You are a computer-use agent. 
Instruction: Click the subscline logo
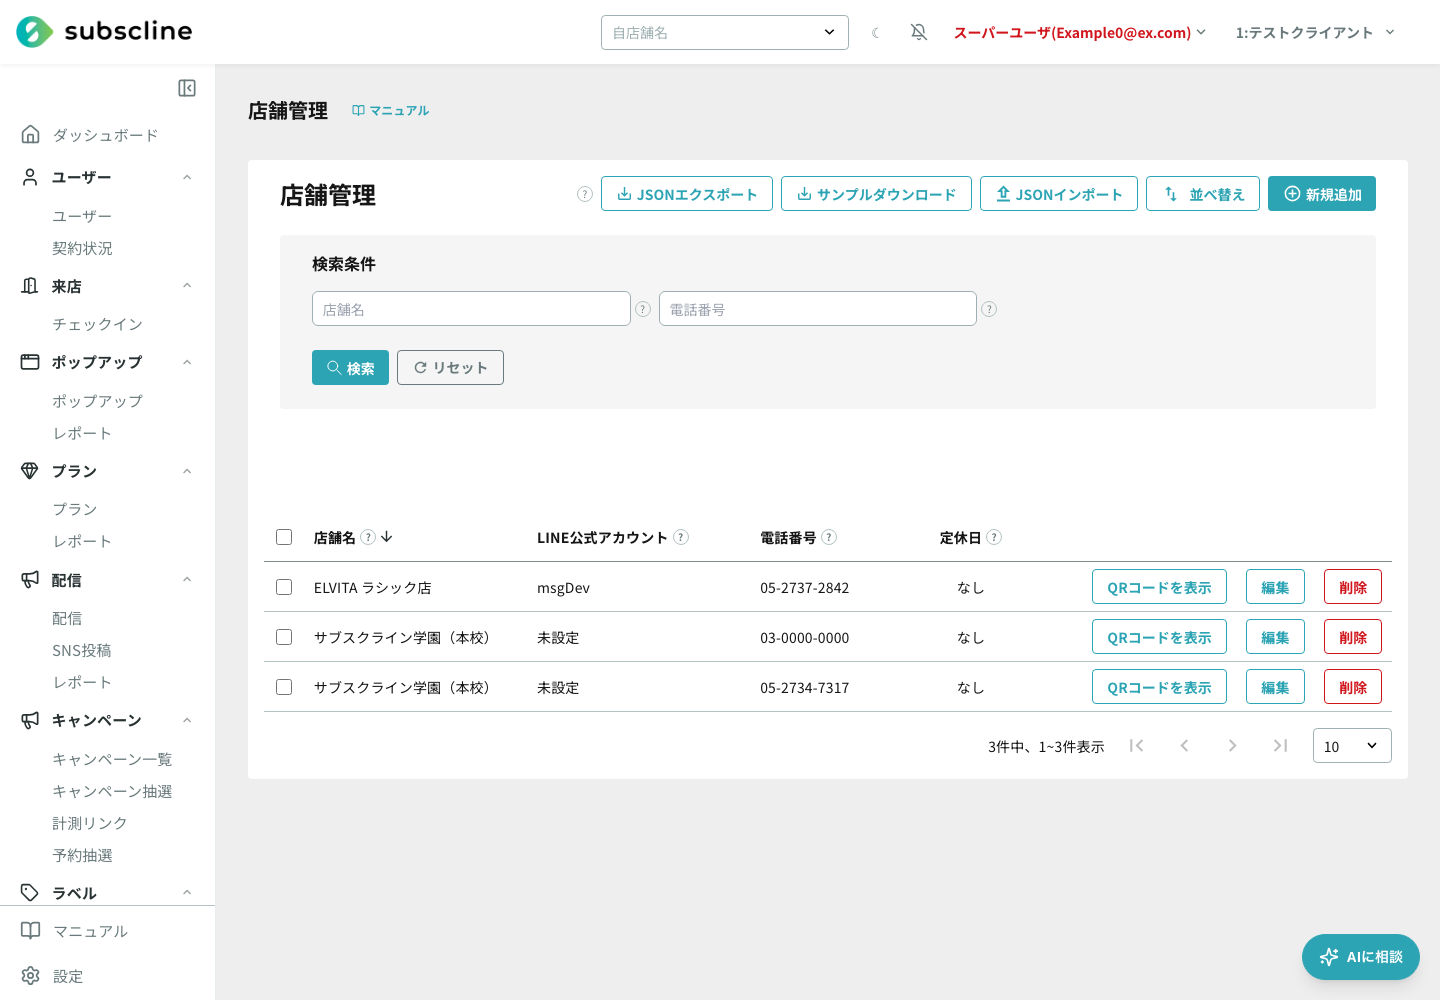point(104,32)
